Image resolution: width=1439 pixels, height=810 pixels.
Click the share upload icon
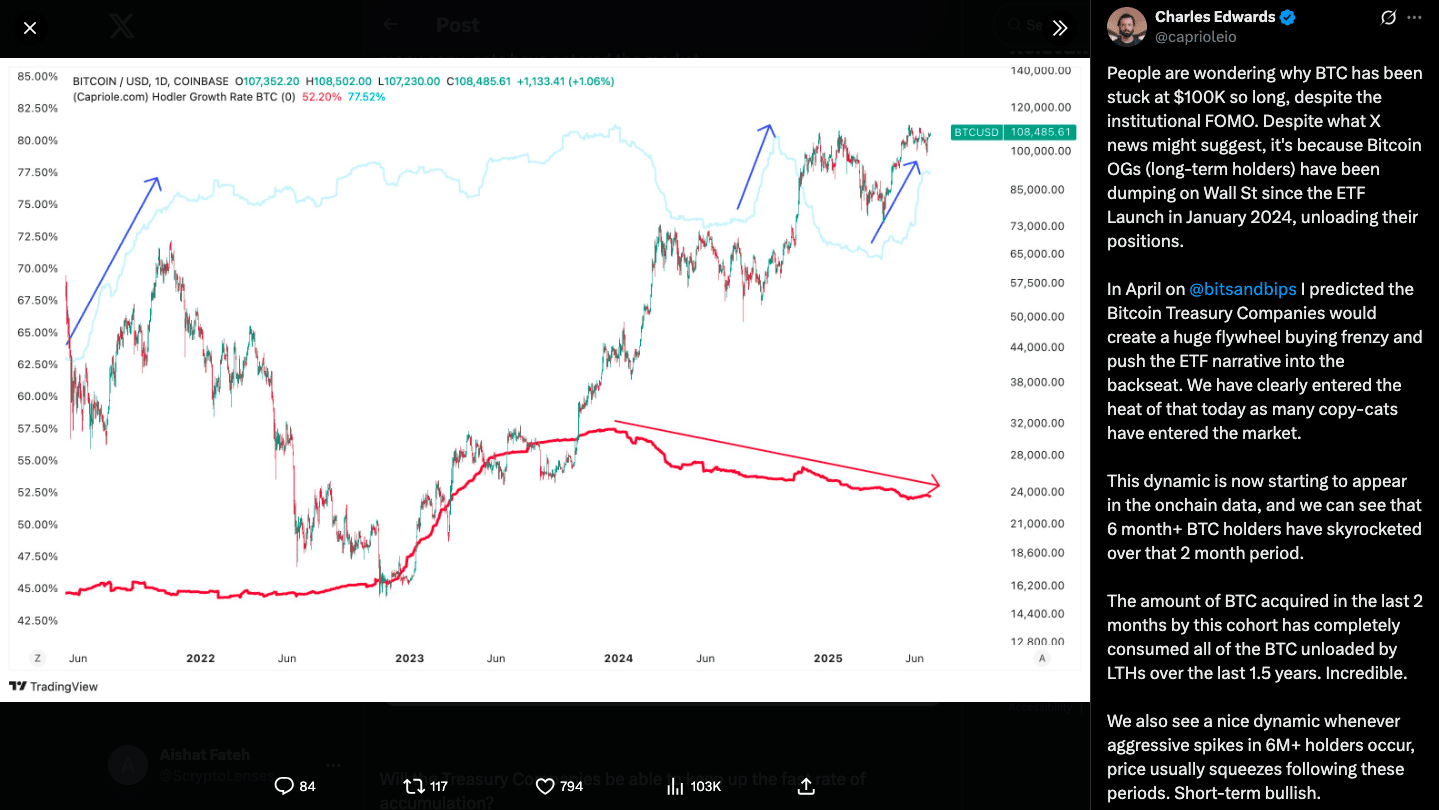pos(806,786)
